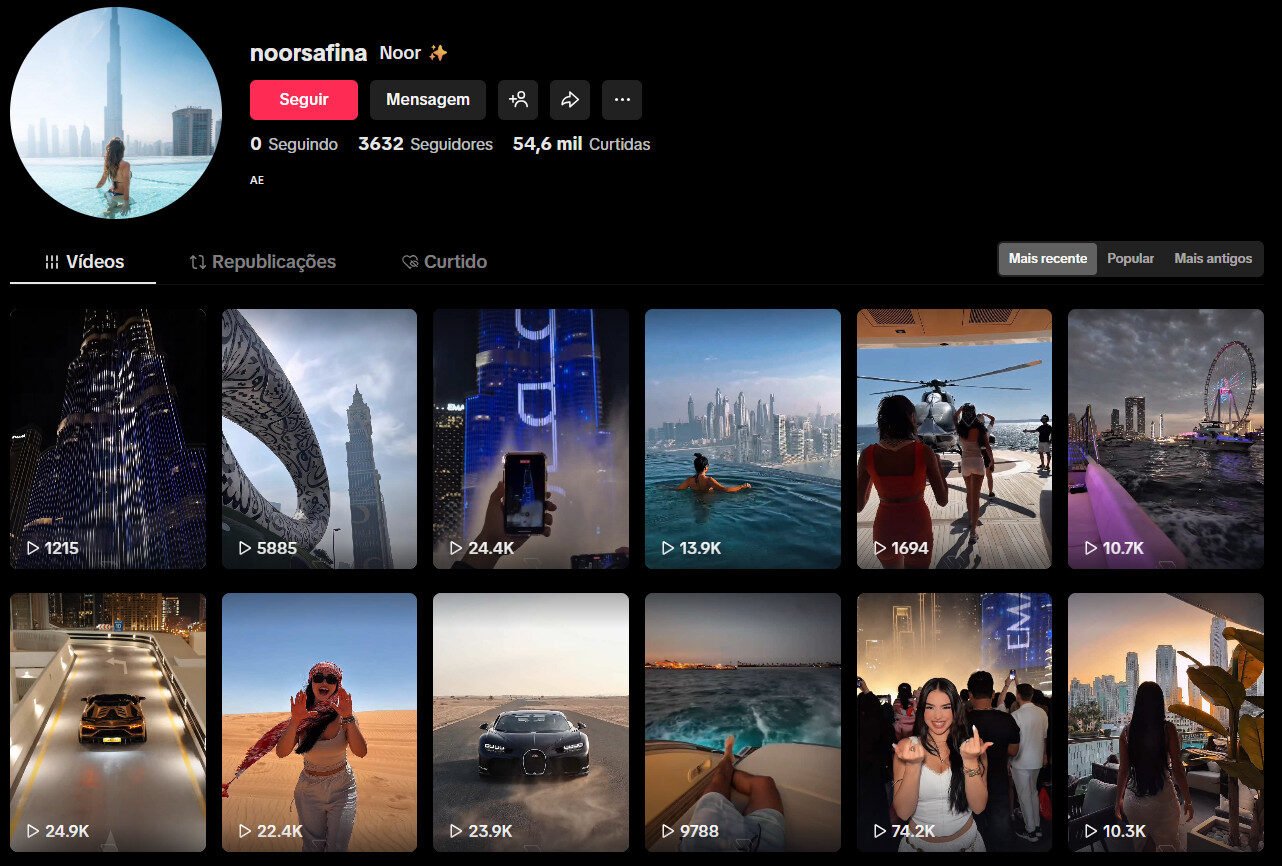
Task: Click the Seguir follow button
Action: [304, 99]
